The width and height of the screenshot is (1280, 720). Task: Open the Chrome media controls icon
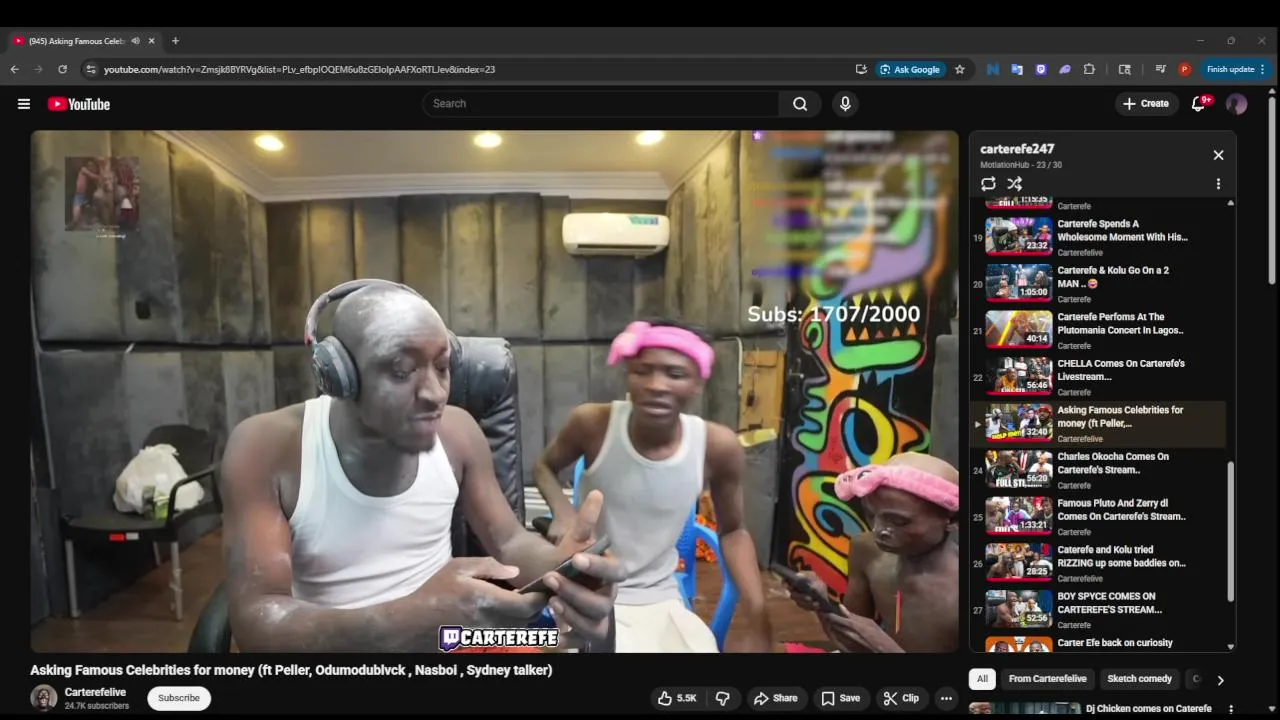click(1160, 69)
